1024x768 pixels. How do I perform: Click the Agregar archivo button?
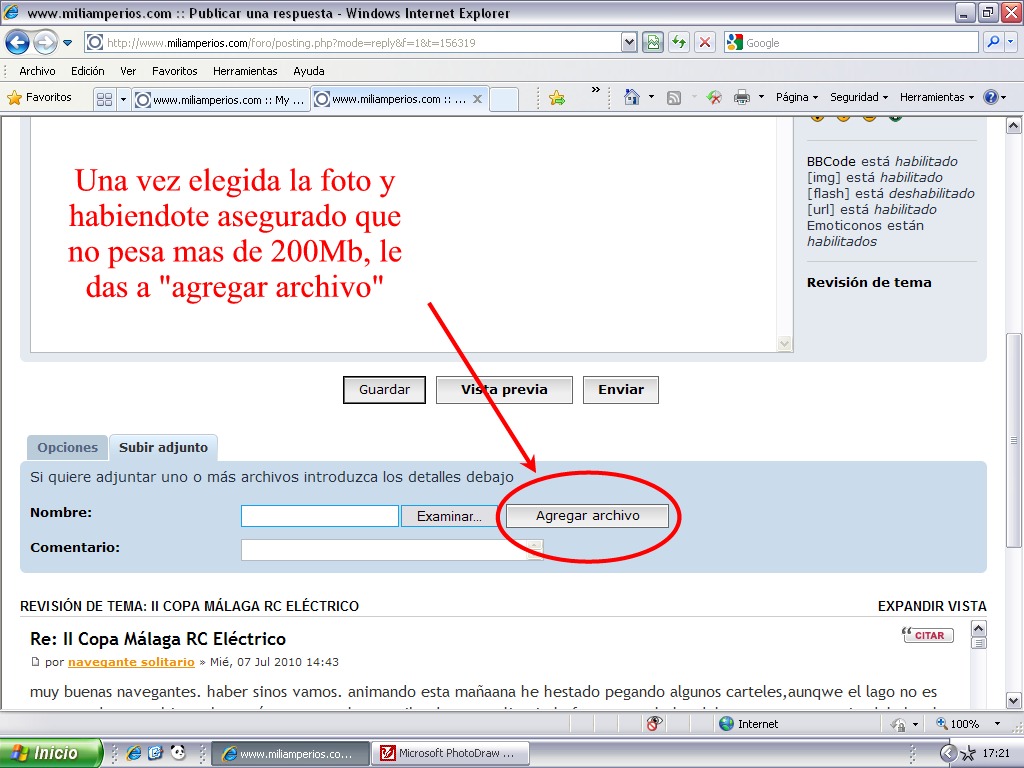587,516
